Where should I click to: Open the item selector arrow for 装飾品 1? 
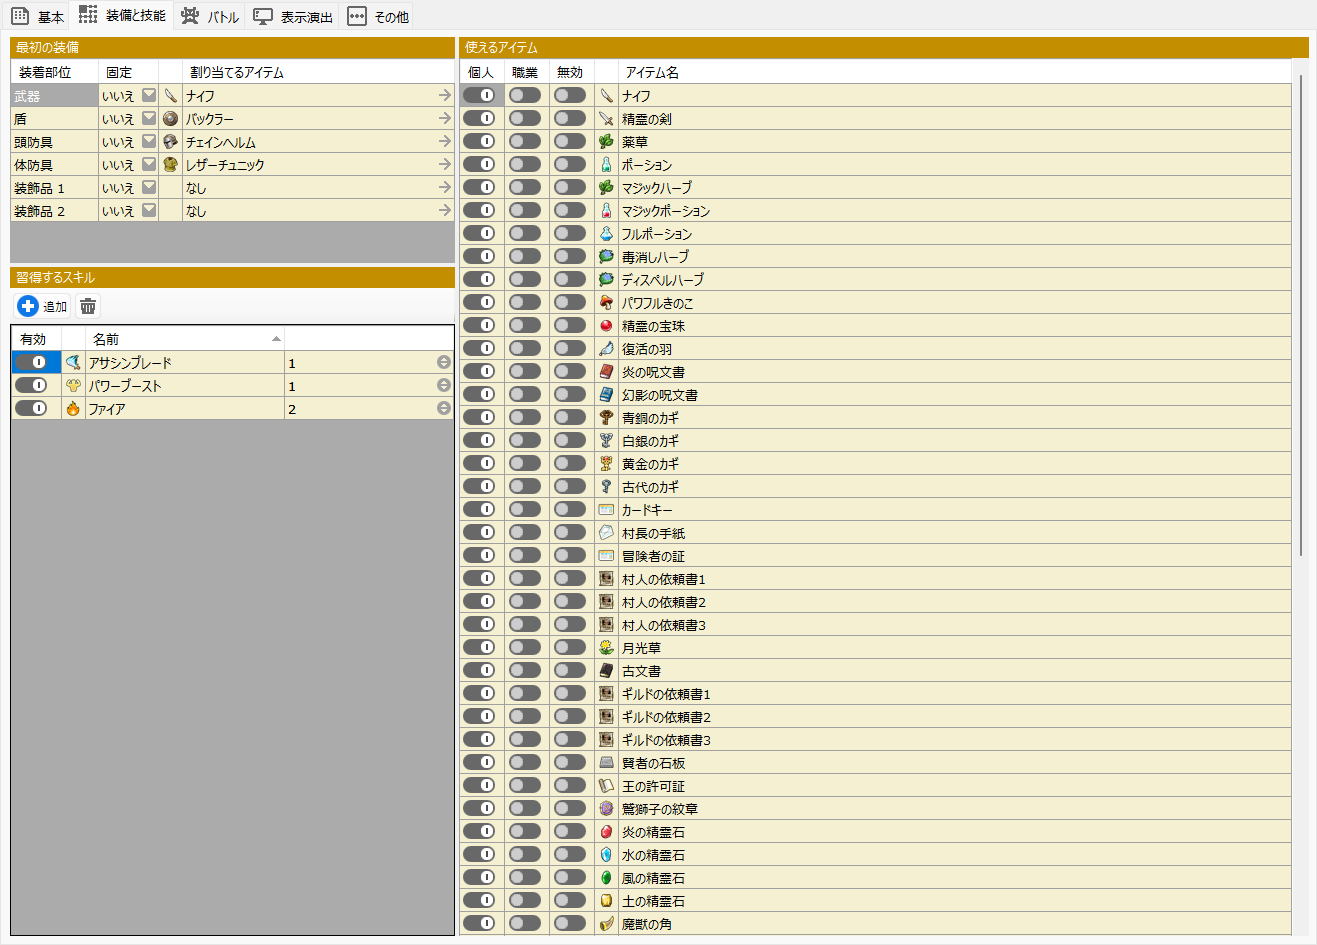point(444,188)
